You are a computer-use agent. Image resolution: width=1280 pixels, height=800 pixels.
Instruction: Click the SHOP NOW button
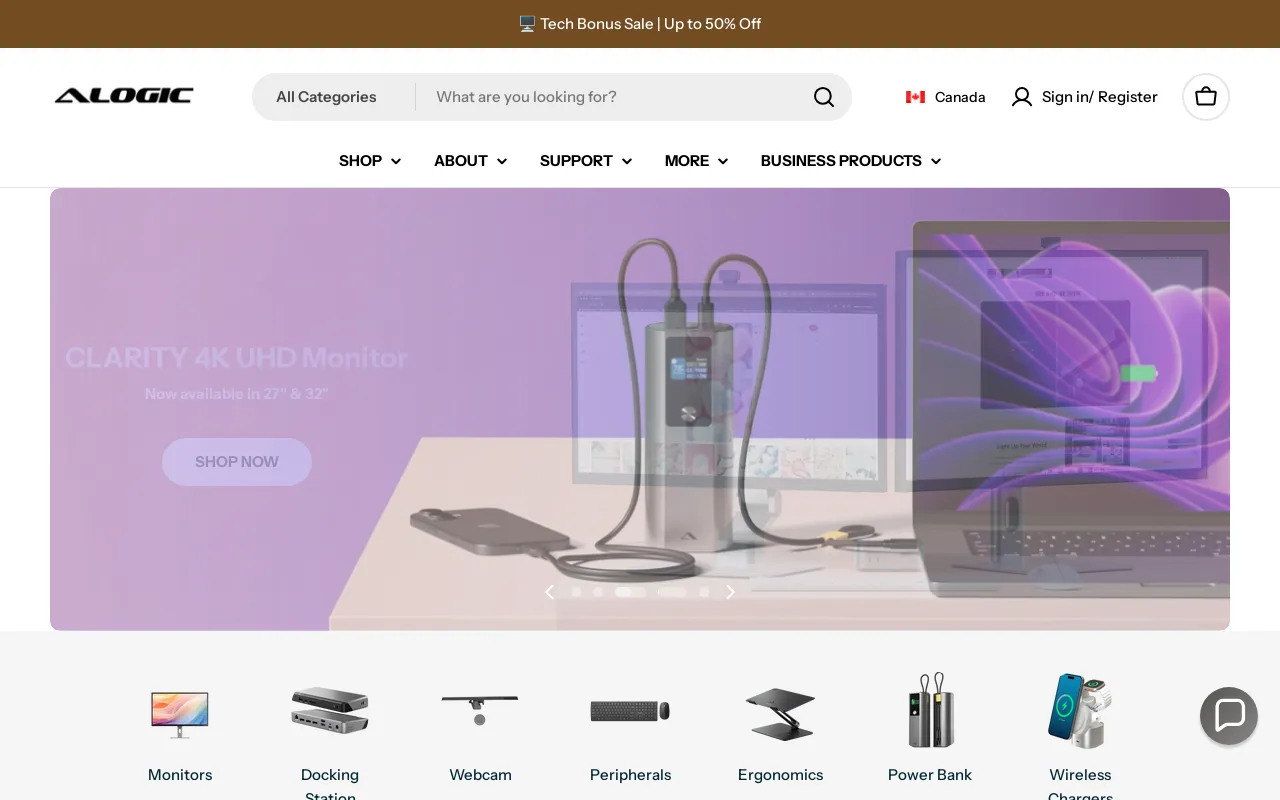pos(236,461)
